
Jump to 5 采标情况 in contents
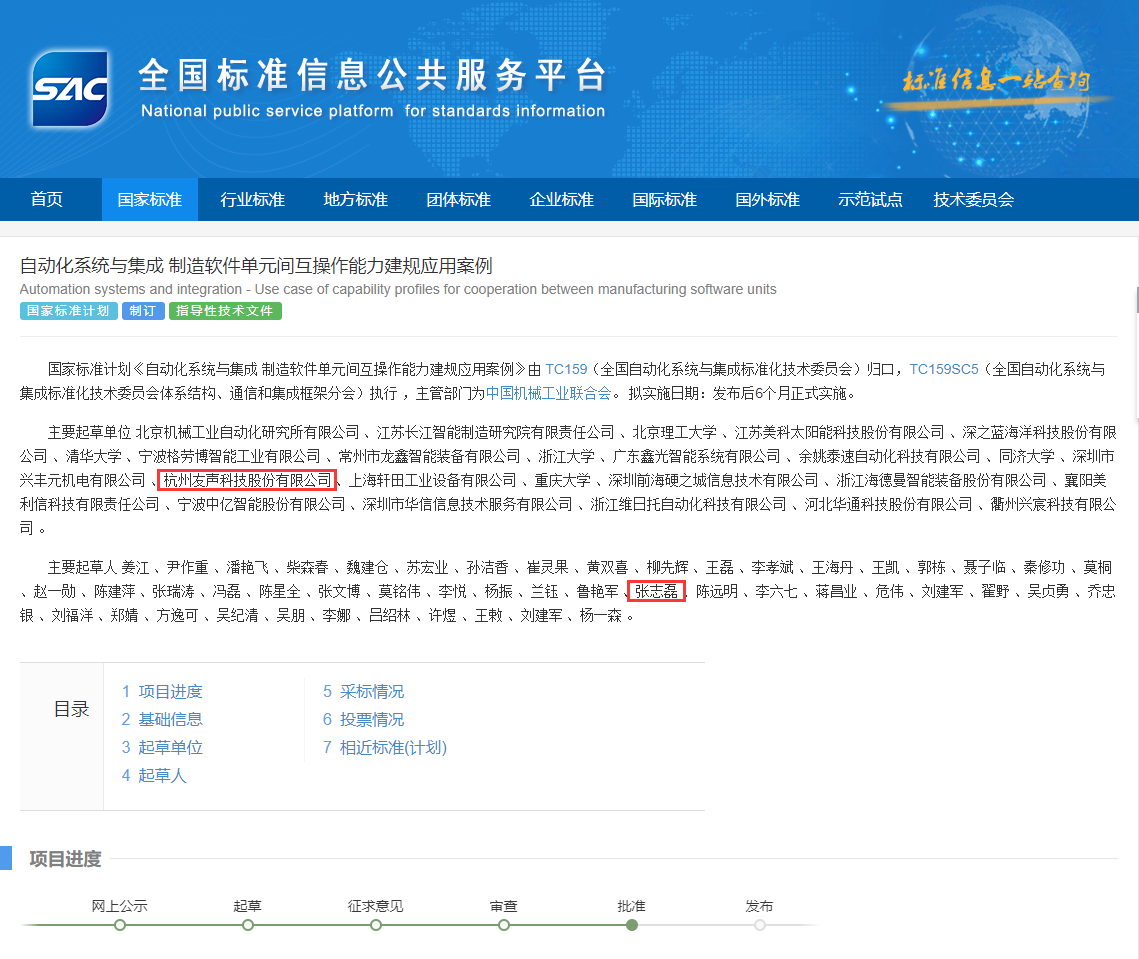pos(363,692)
